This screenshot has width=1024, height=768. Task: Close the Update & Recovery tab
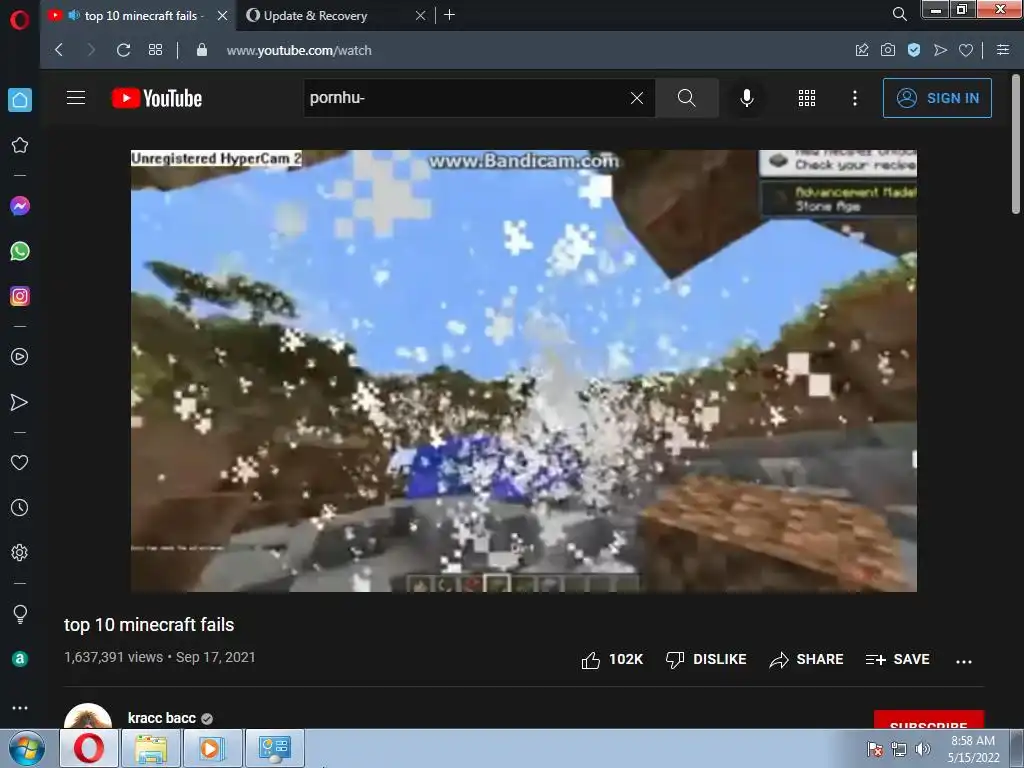pos(421,16)
